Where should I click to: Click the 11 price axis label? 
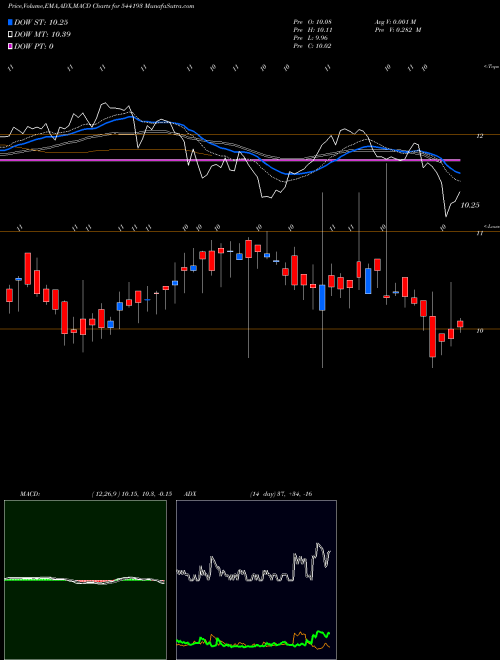(479, 233)
